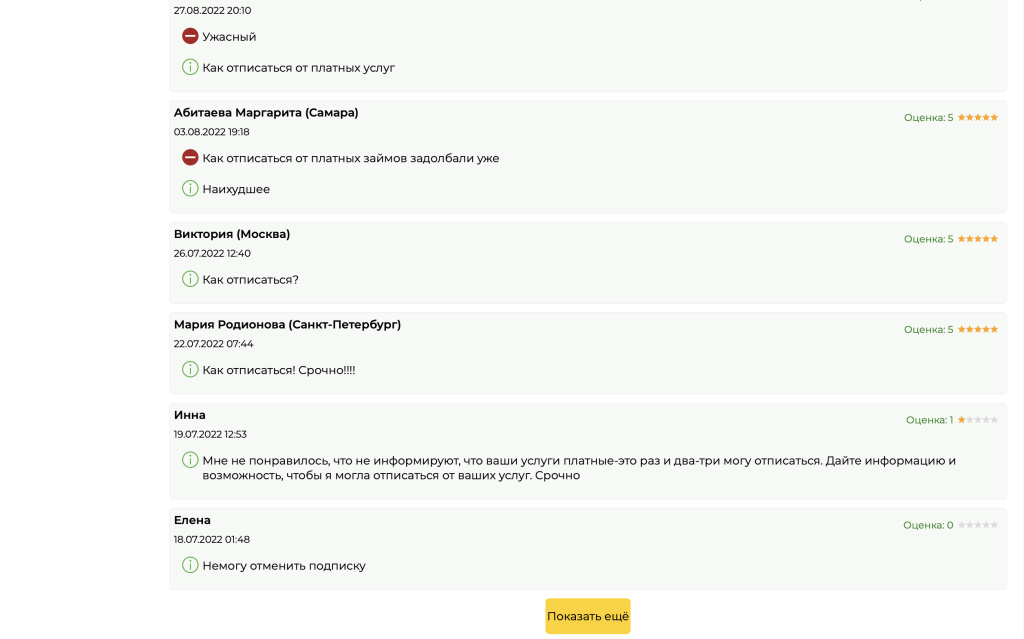Click reviewer name Инна
1024x639 pixels.
[190, 415]
